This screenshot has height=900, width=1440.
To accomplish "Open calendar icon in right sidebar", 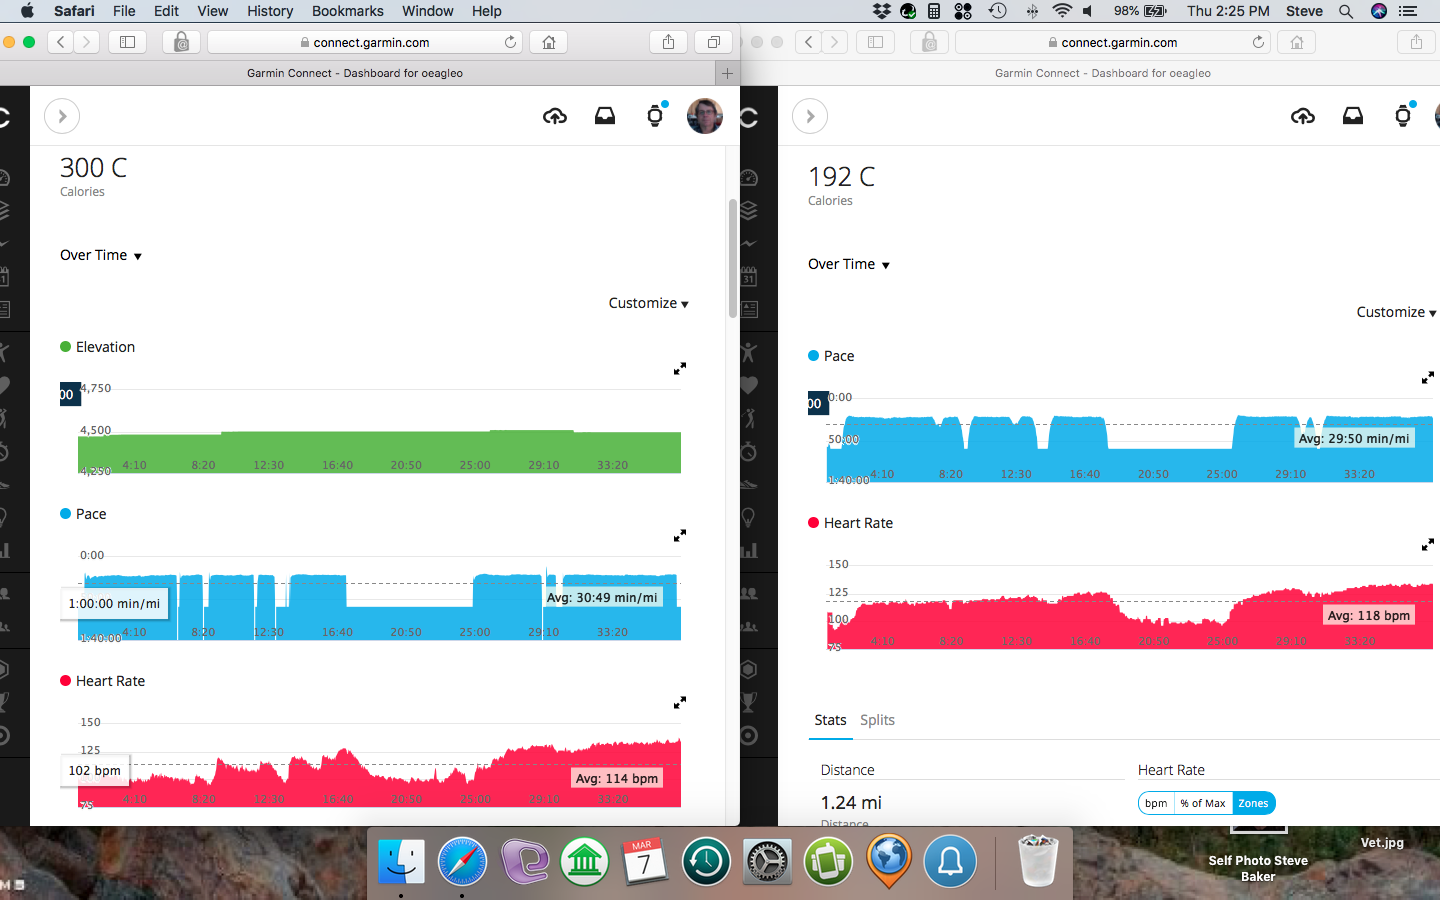I will (x=749, y=277).
